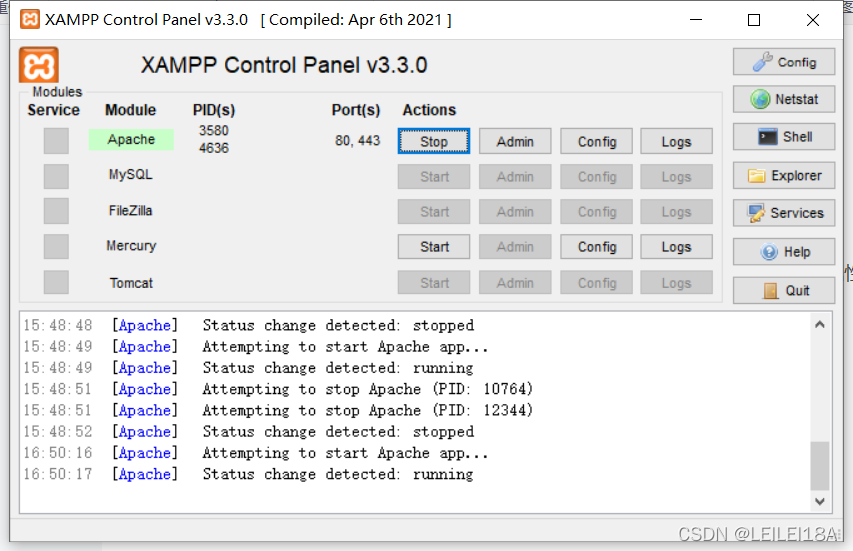Open Tomcat Config button

596,283
